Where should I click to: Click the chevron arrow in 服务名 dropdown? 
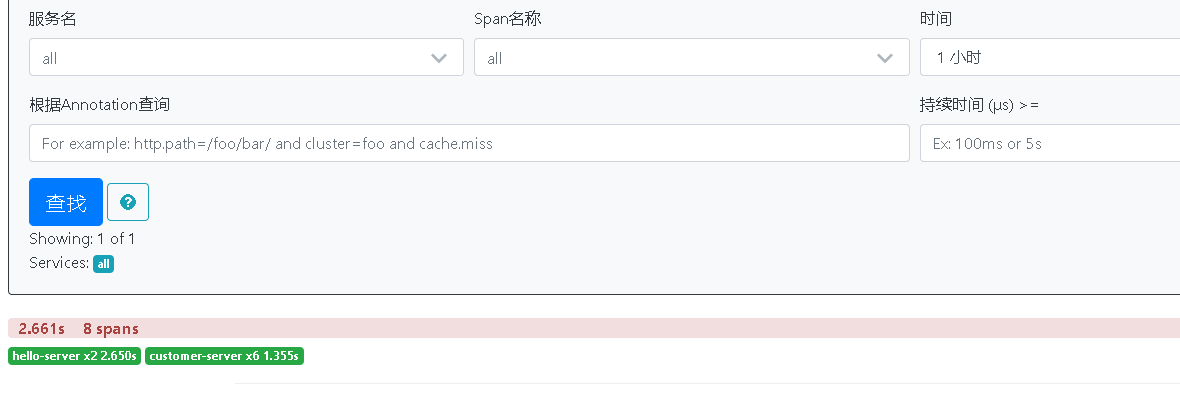[439, 58]
